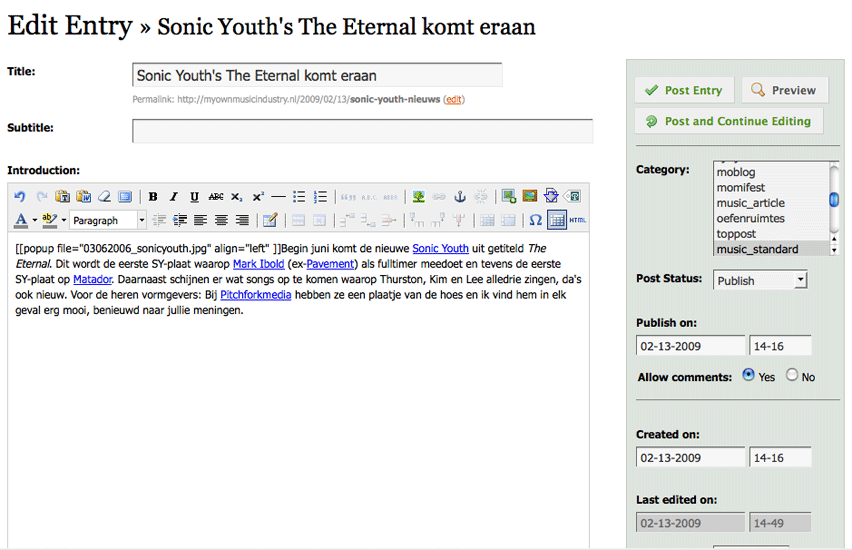Select music_standard in Category list

click(x=772, y=249)
